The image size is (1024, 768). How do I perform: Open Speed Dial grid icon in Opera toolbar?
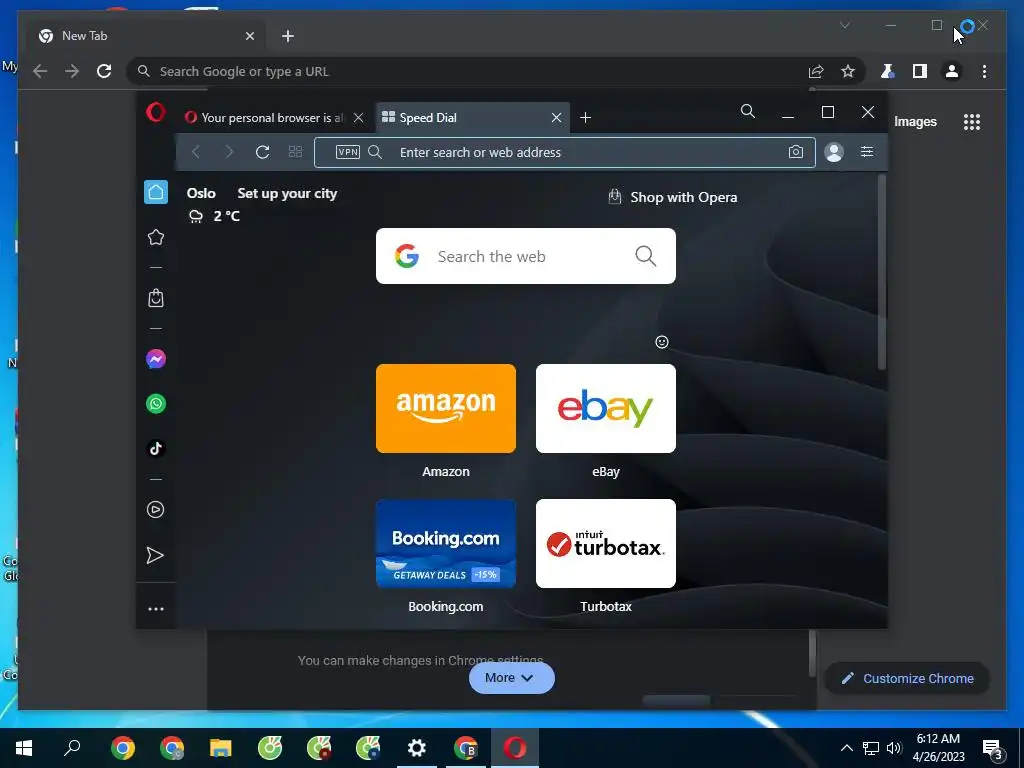click(x=295, y=152)
